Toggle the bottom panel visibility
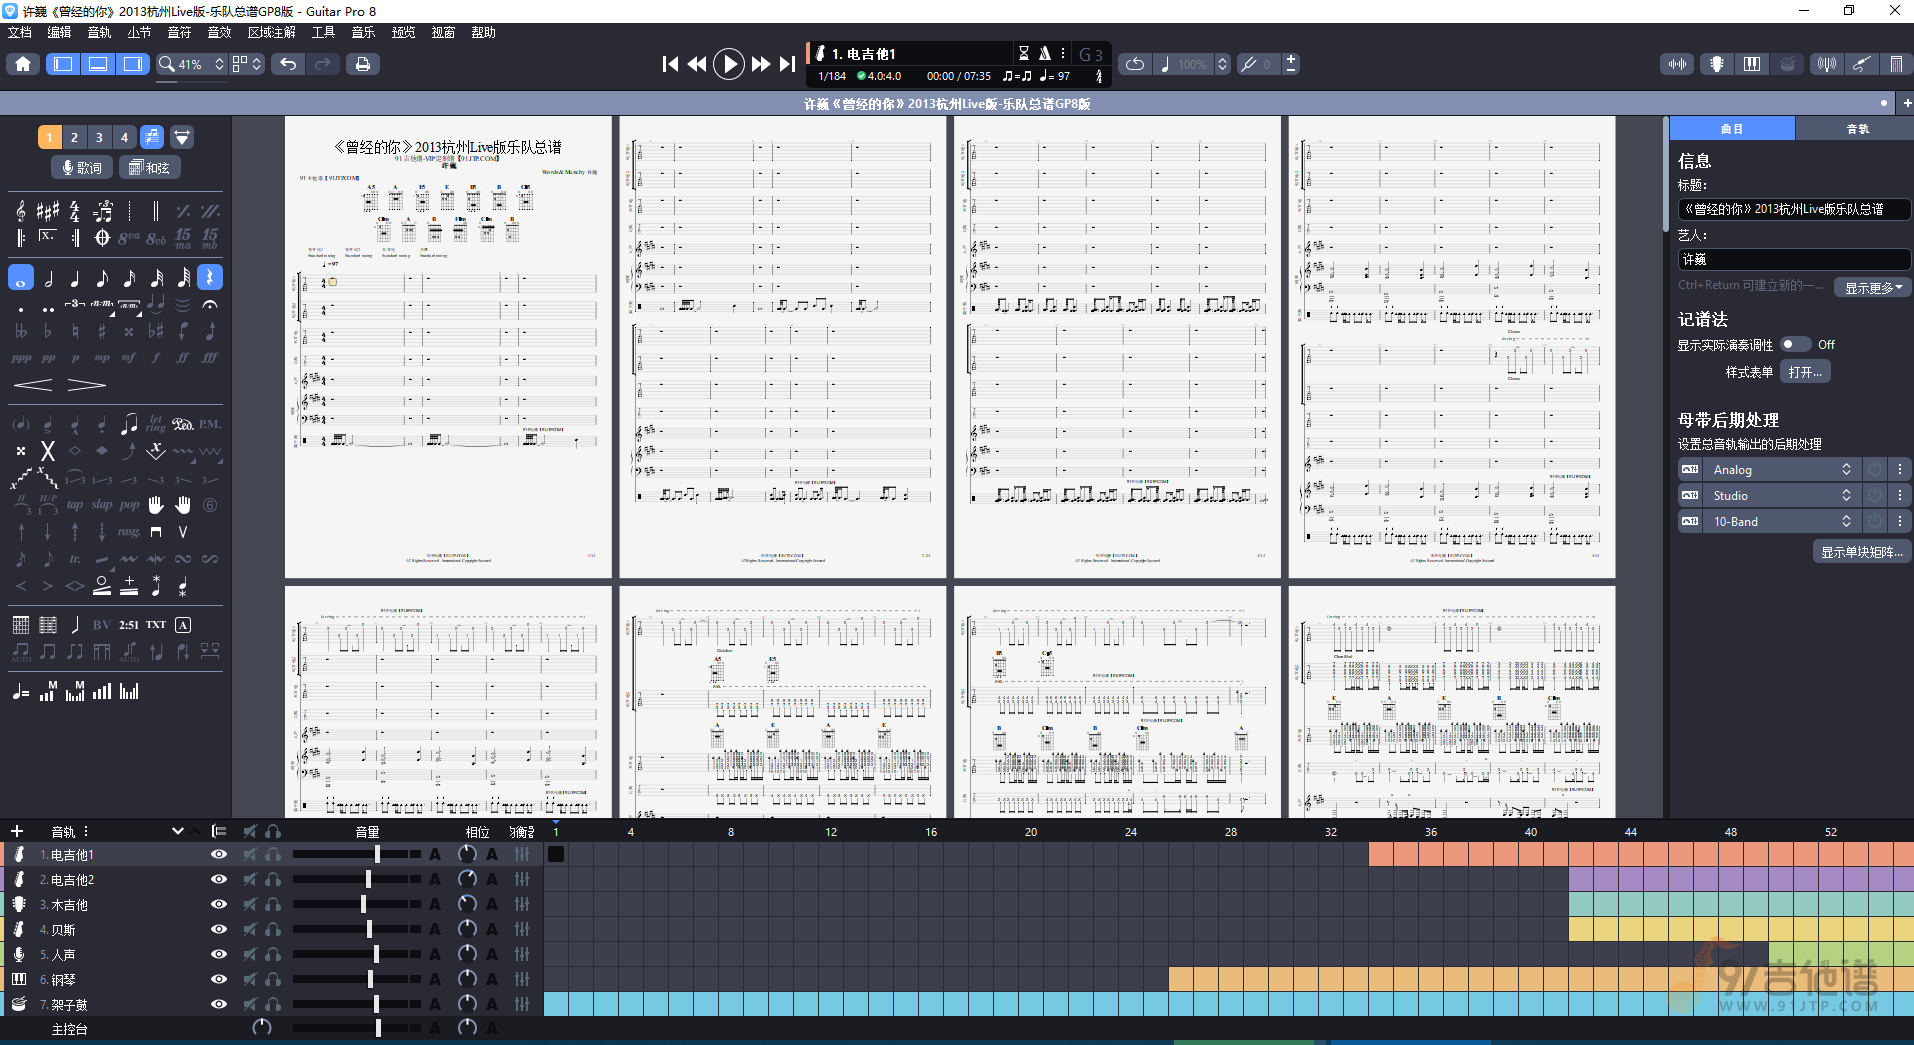 (98, 64)
